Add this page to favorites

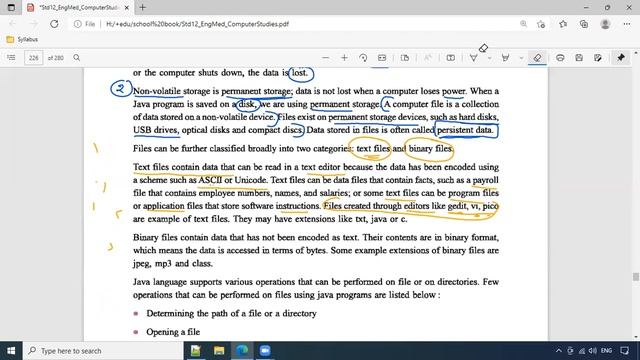[541, 24]
